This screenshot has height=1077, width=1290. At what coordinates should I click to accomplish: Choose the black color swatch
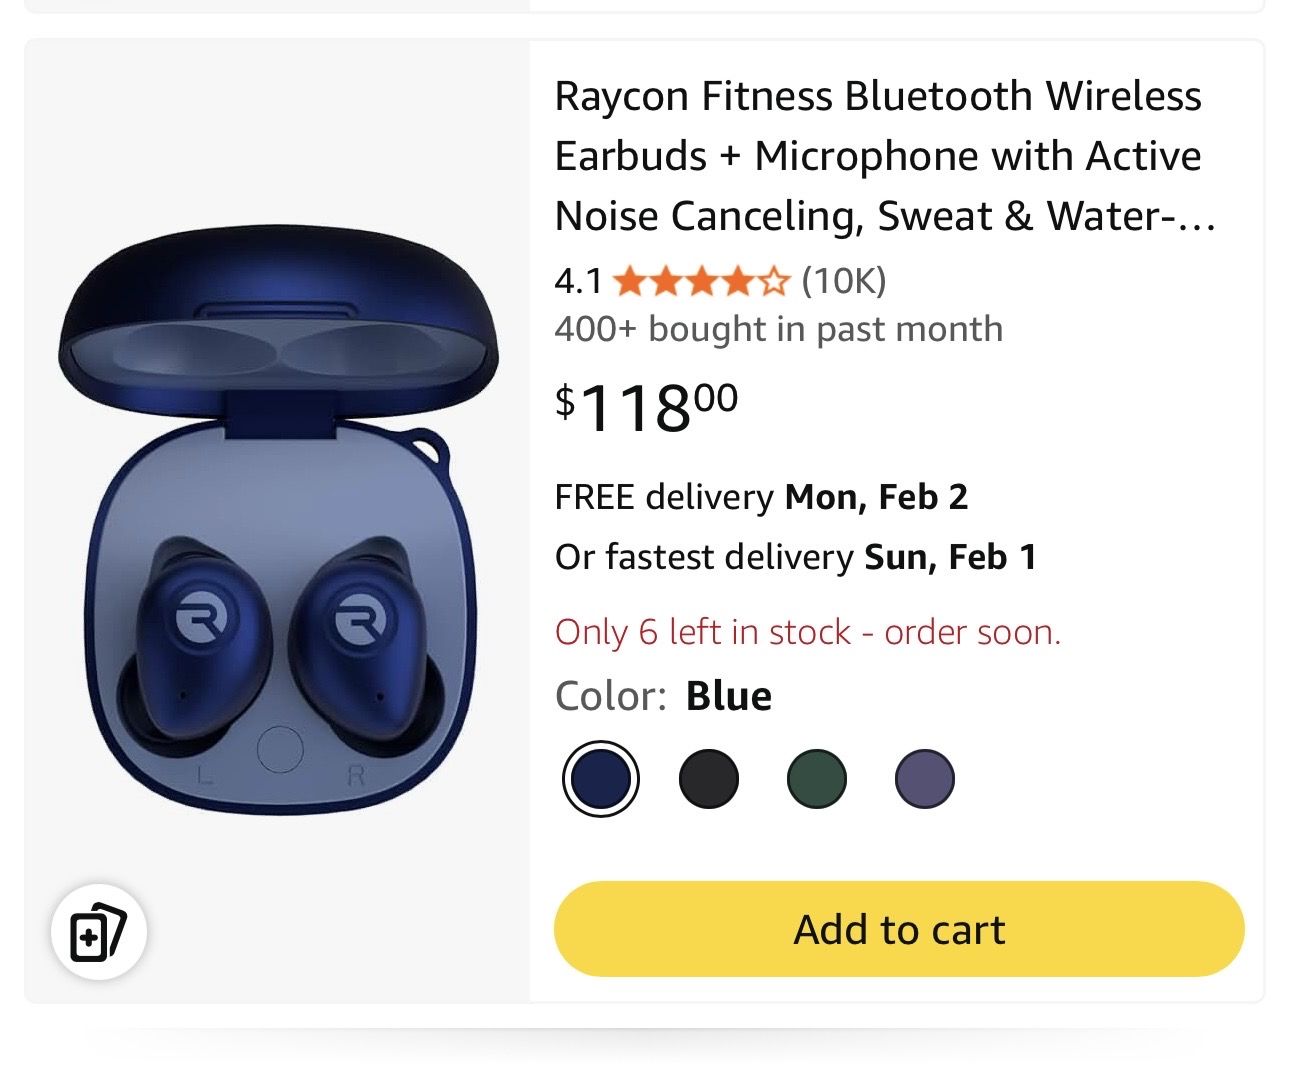[708, 779]
